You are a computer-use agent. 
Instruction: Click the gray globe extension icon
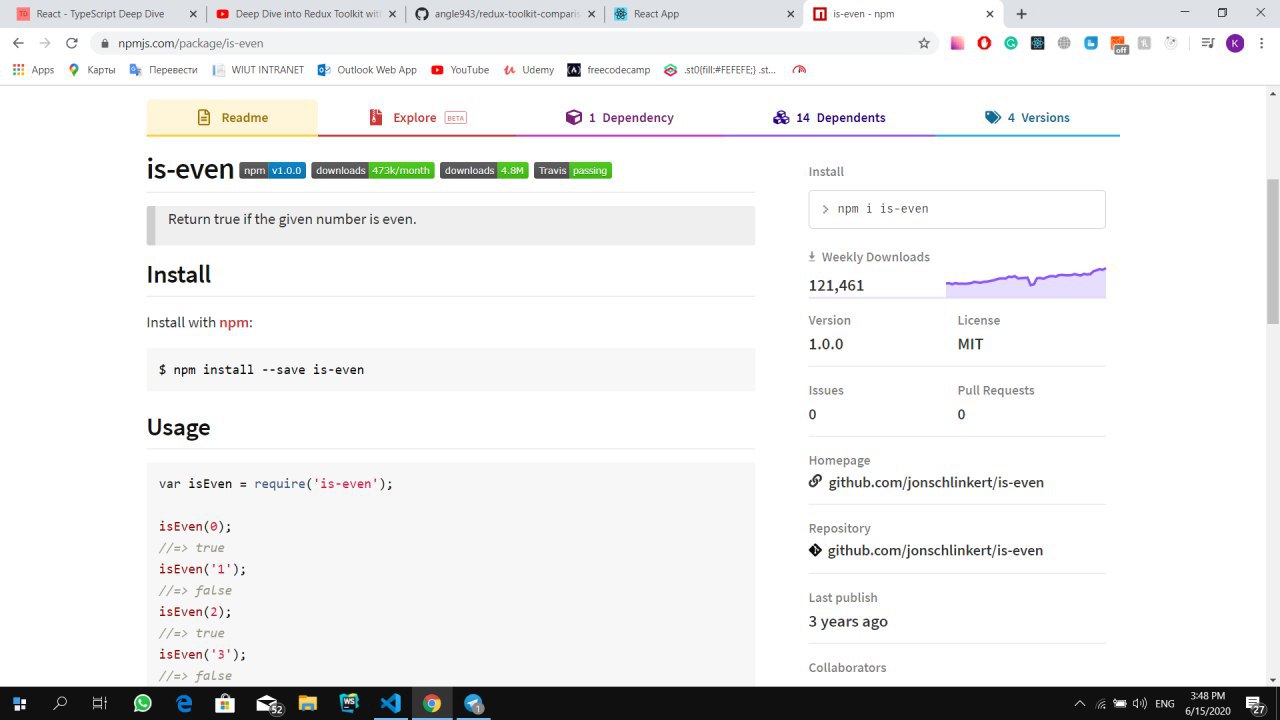click(x=1064, y=43)
